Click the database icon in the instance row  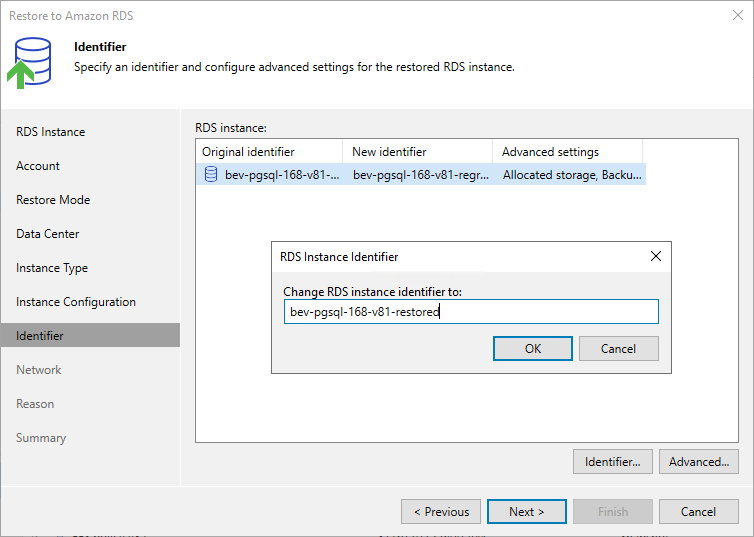pos(211,174)
